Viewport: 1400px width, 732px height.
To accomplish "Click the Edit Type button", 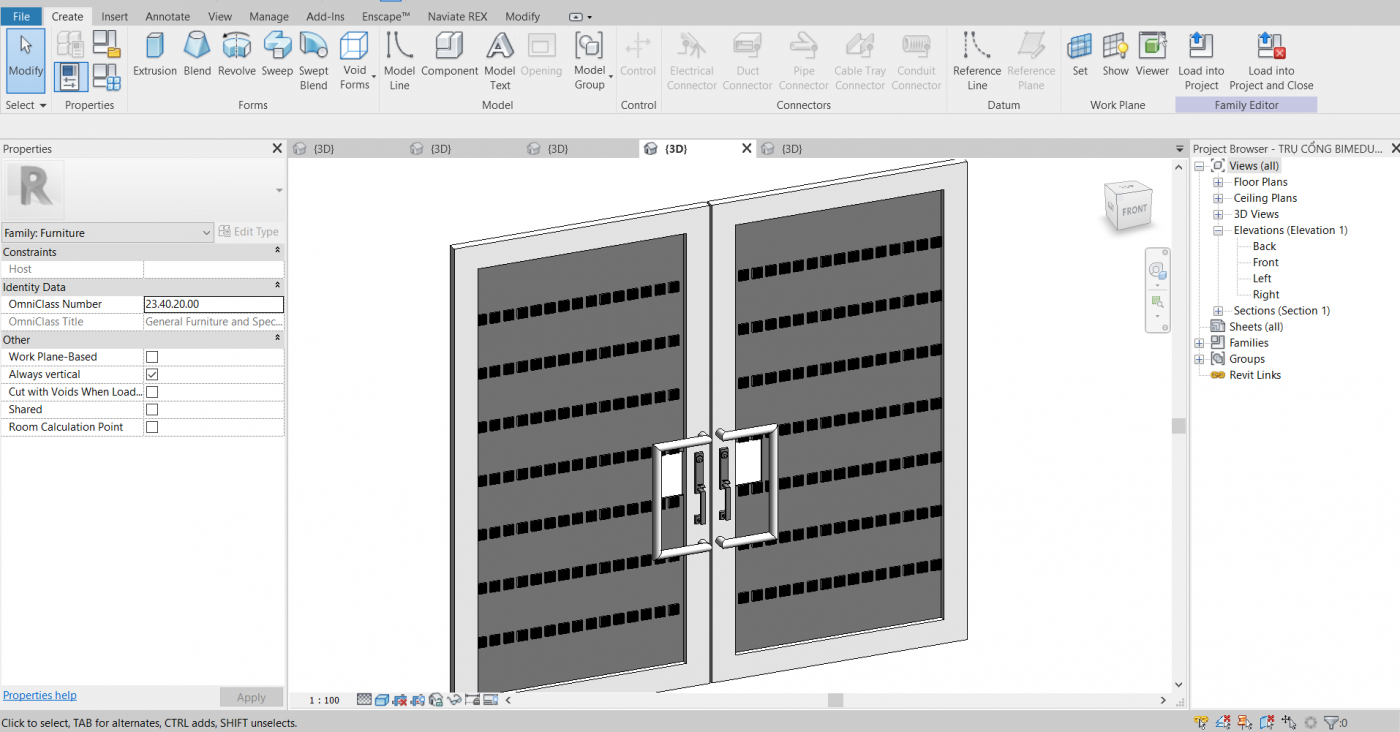I will coord(248,231).
